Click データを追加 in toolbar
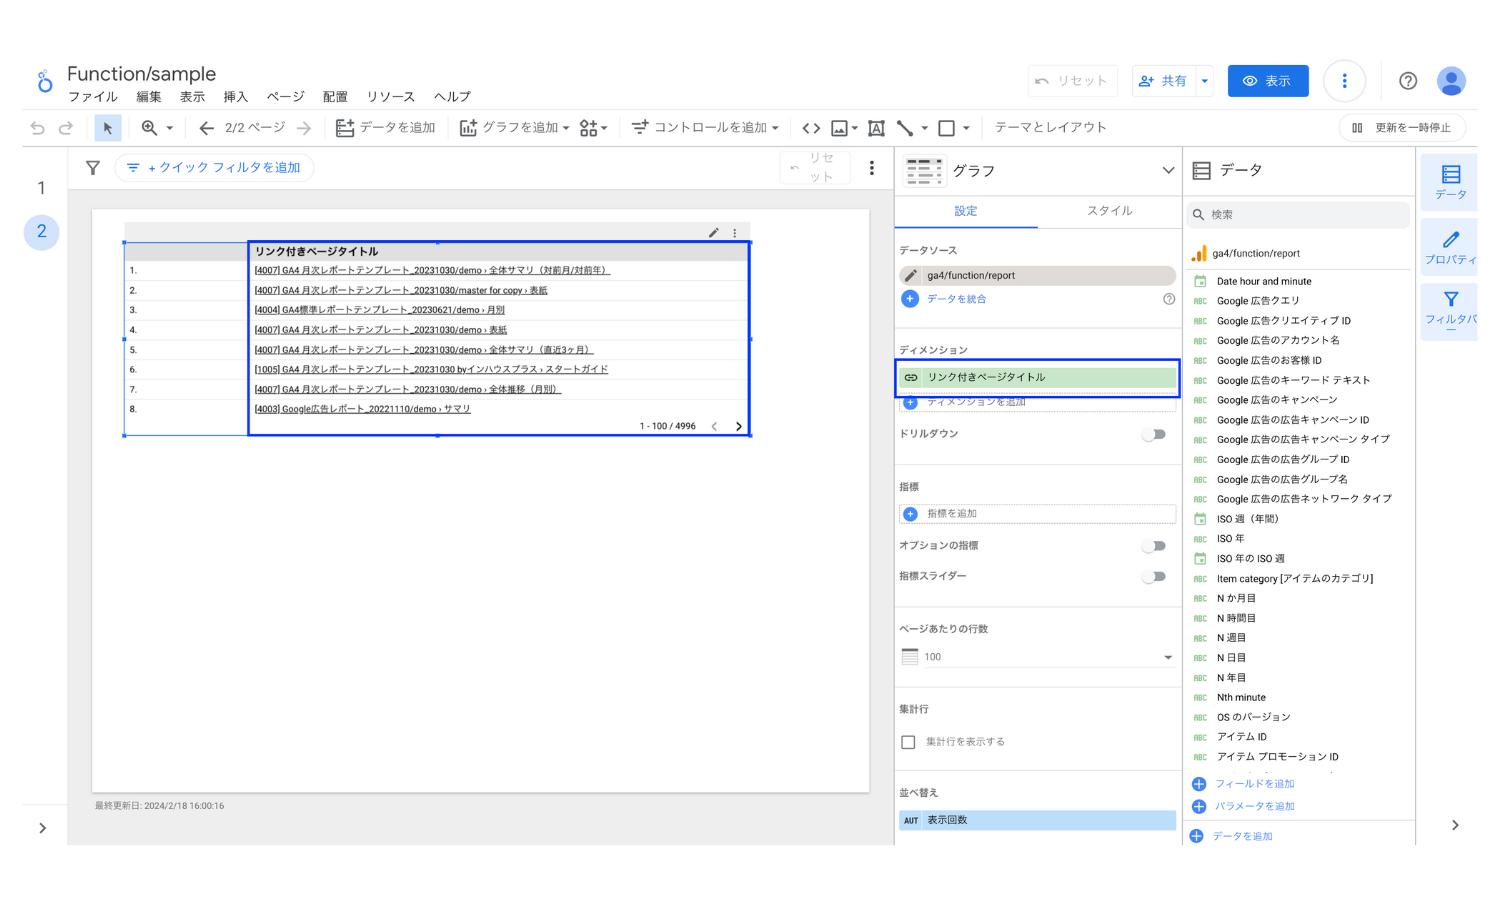The height and width of the screenshot is (900, 1500). tap(386, 128)
